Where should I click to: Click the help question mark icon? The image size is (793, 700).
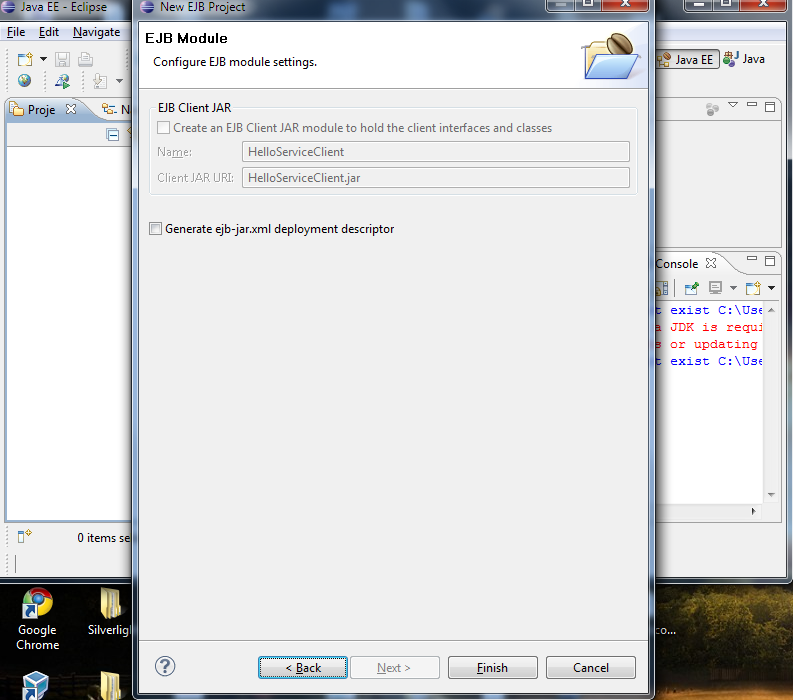click(x=165, y=666)
